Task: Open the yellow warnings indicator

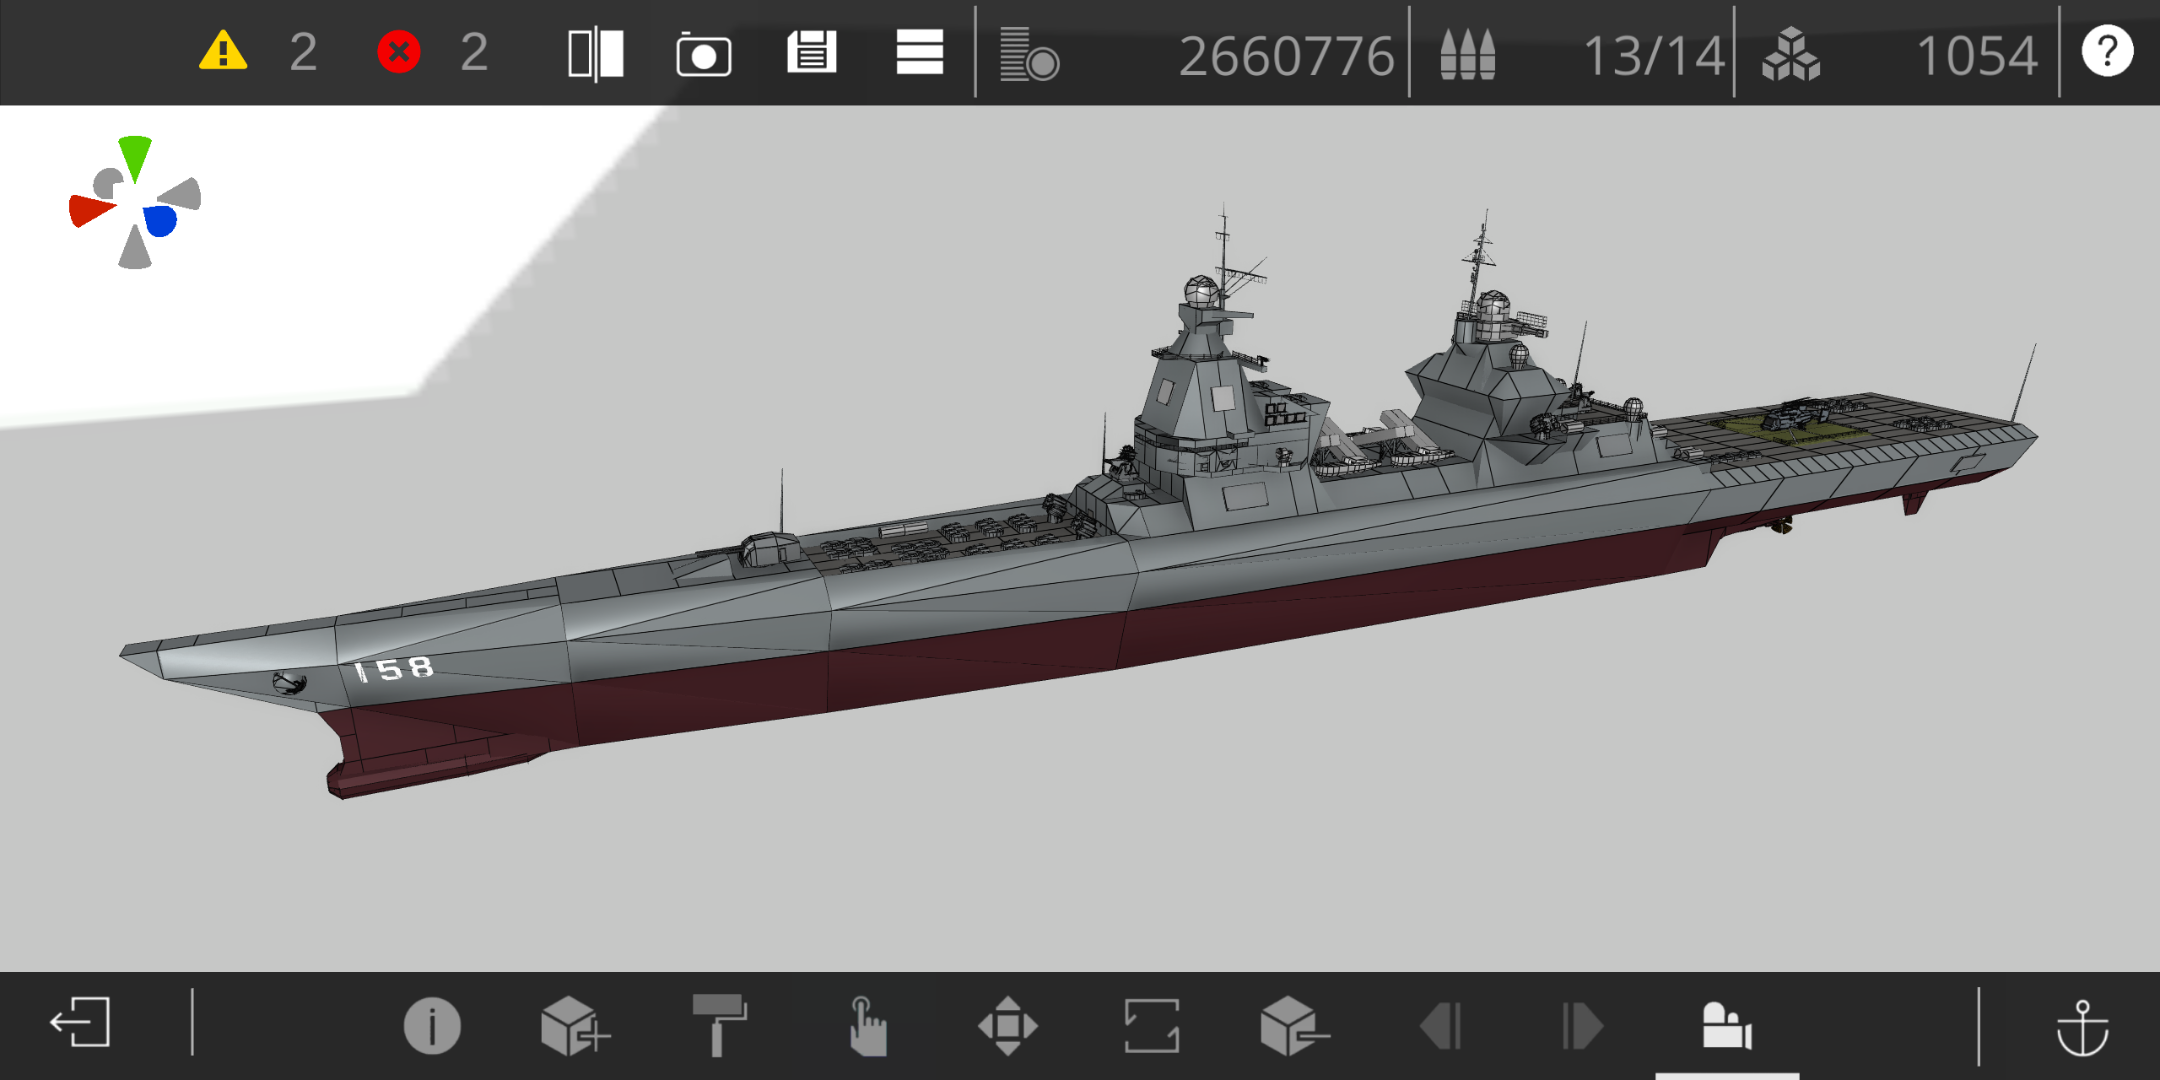Action: click(x=223, y=51)
